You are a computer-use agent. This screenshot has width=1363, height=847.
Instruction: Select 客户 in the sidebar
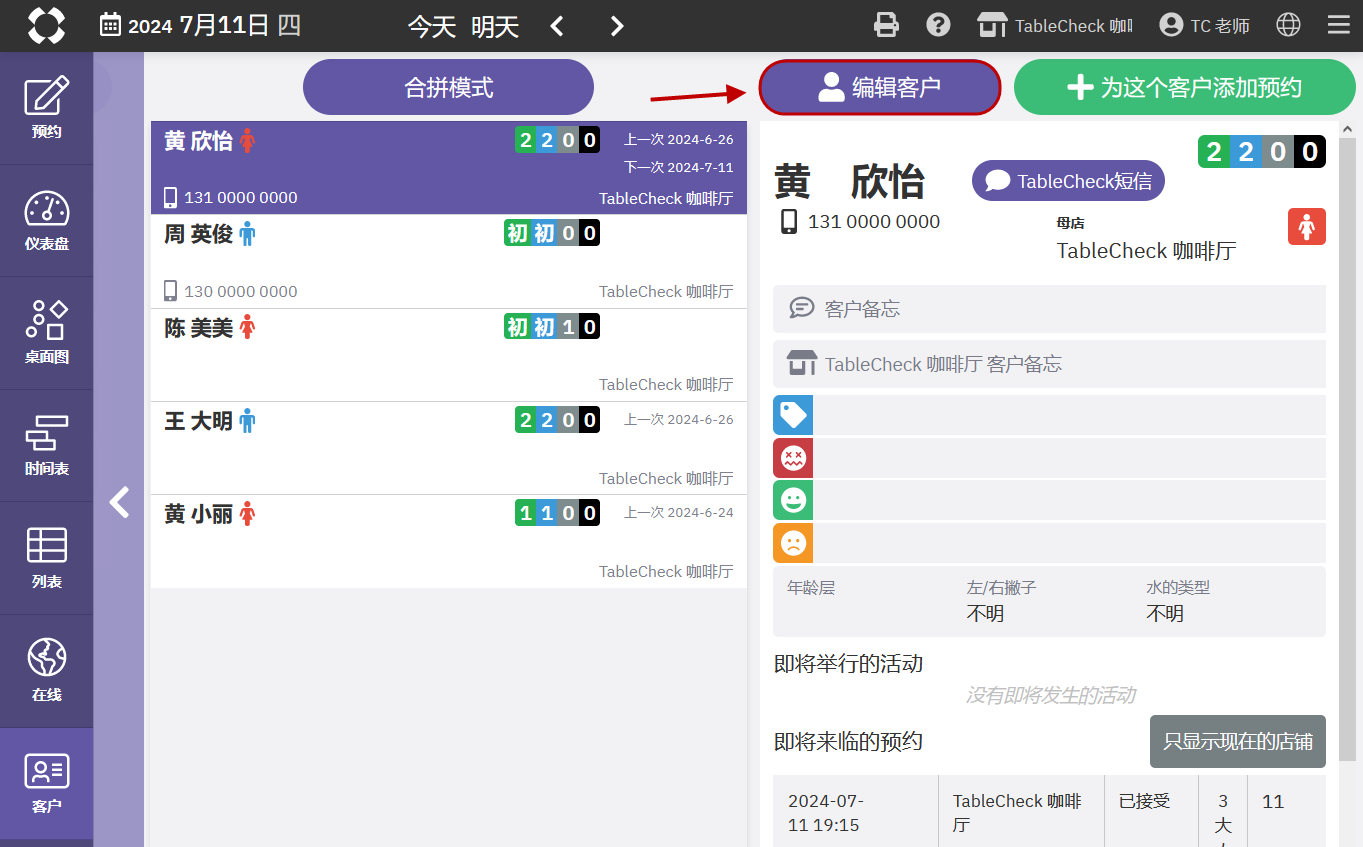(x=46, y=783)
